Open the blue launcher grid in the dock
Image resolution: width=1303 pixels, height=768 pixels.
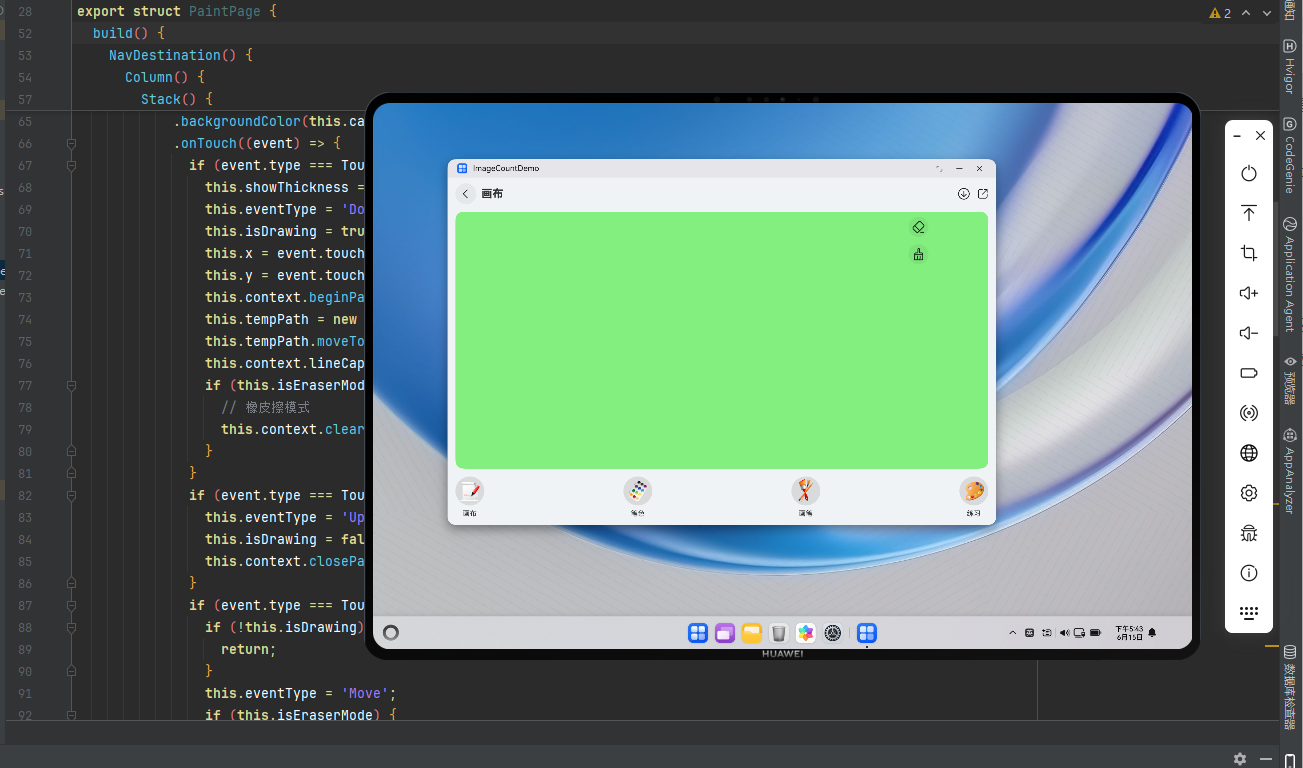[x=698, y=633]
